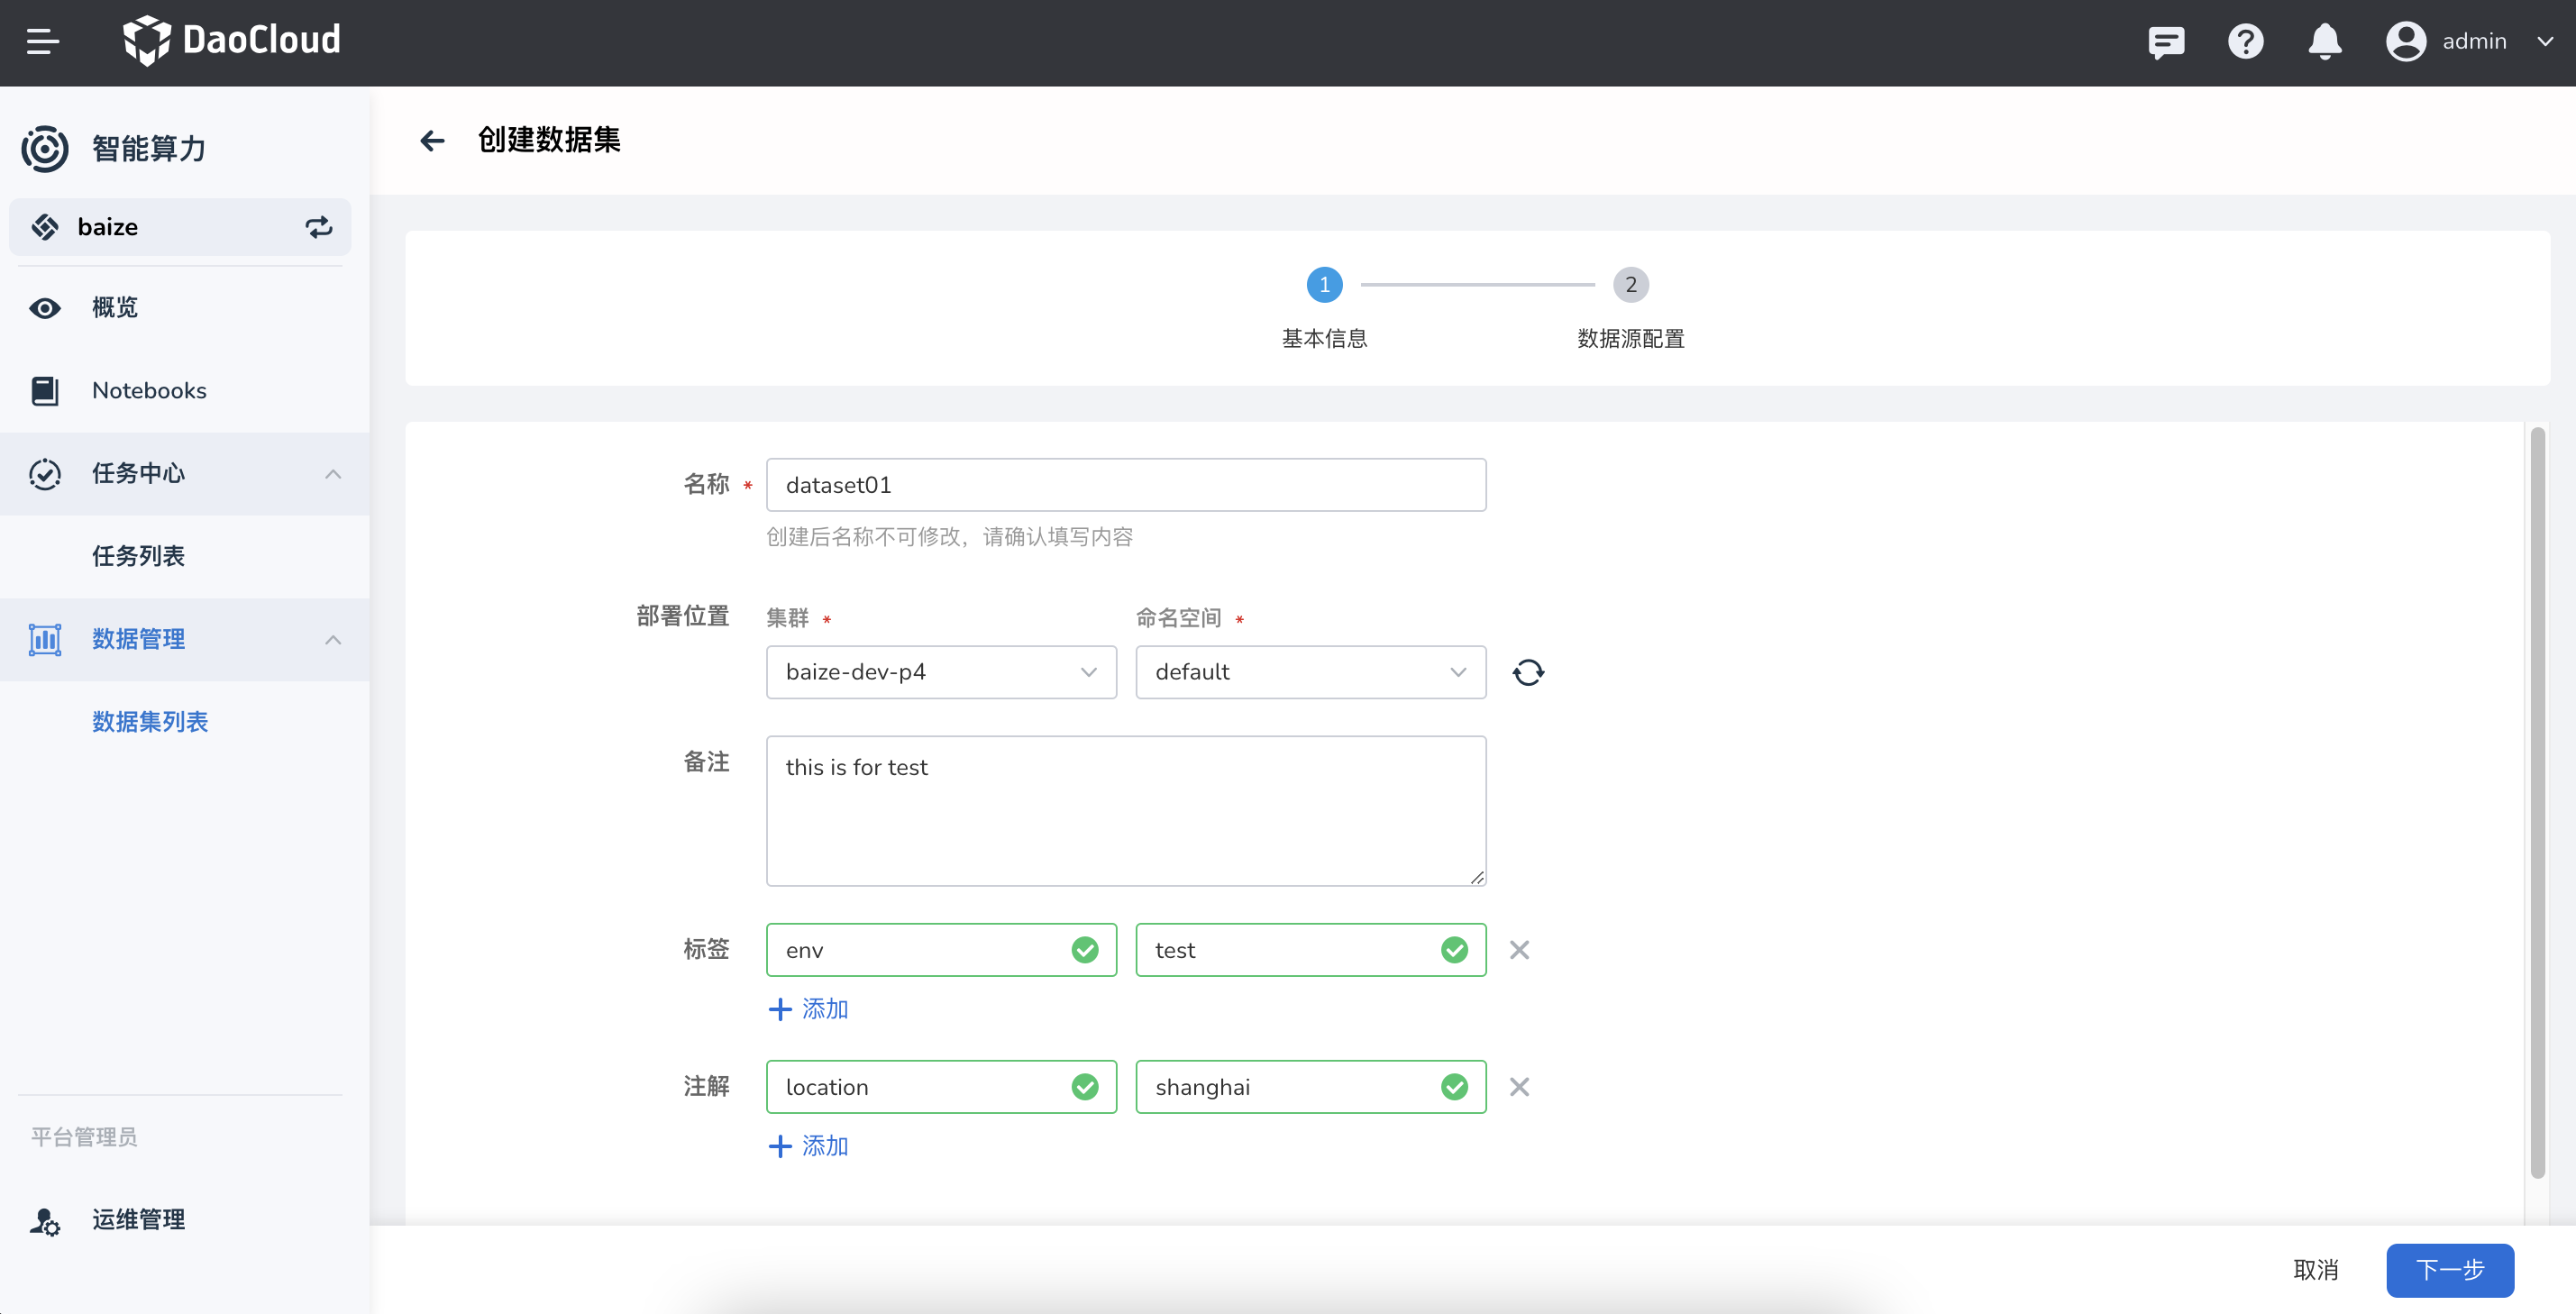Switch workspace using baize swap icon

click(x=318, y=227)
